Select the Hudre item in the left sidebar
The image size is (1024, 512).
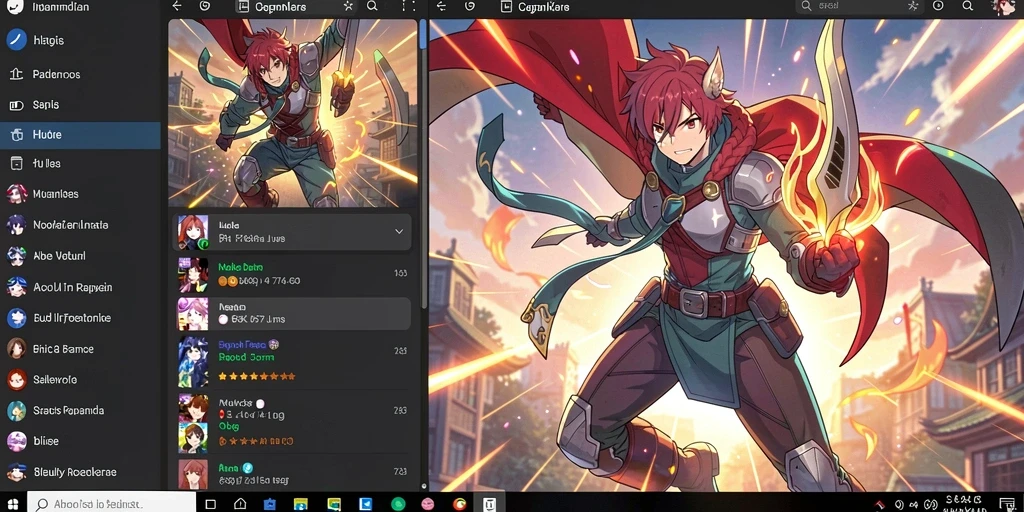point(80,135)
